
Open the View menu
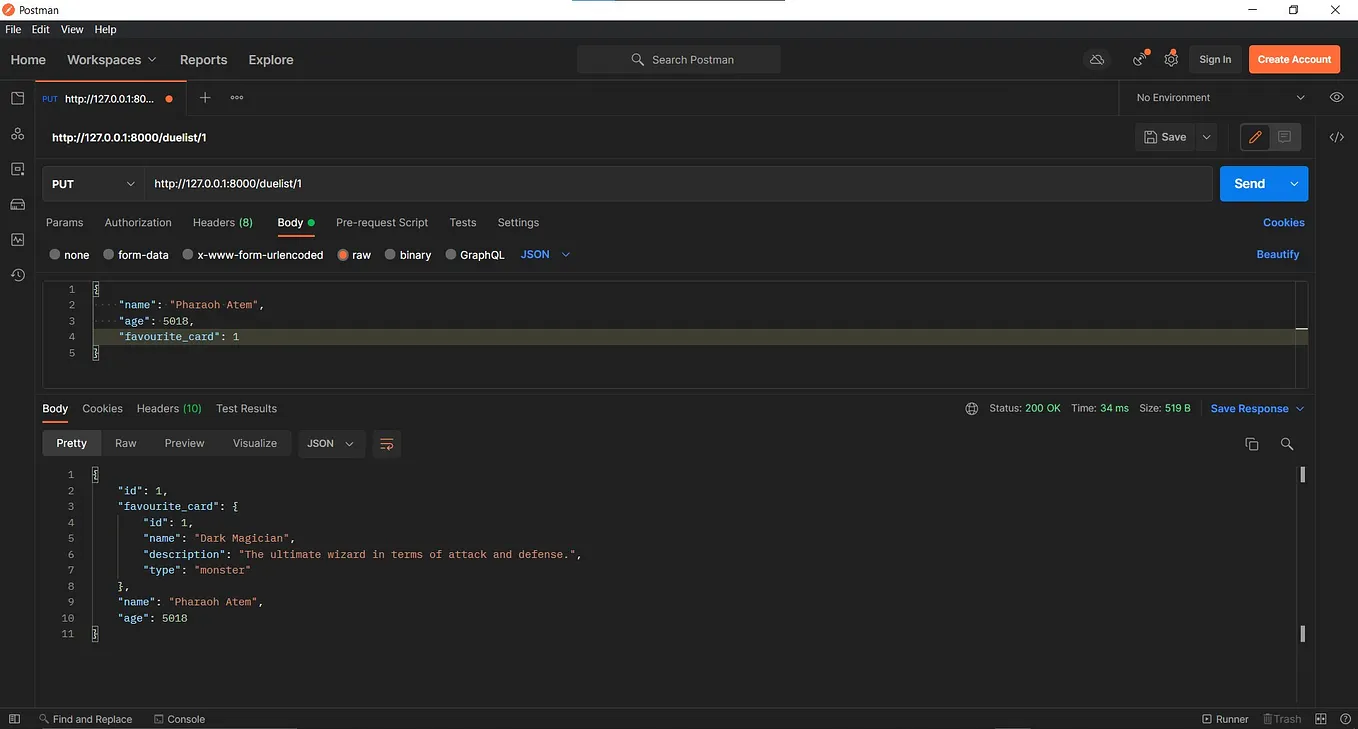tap(72, 30)
